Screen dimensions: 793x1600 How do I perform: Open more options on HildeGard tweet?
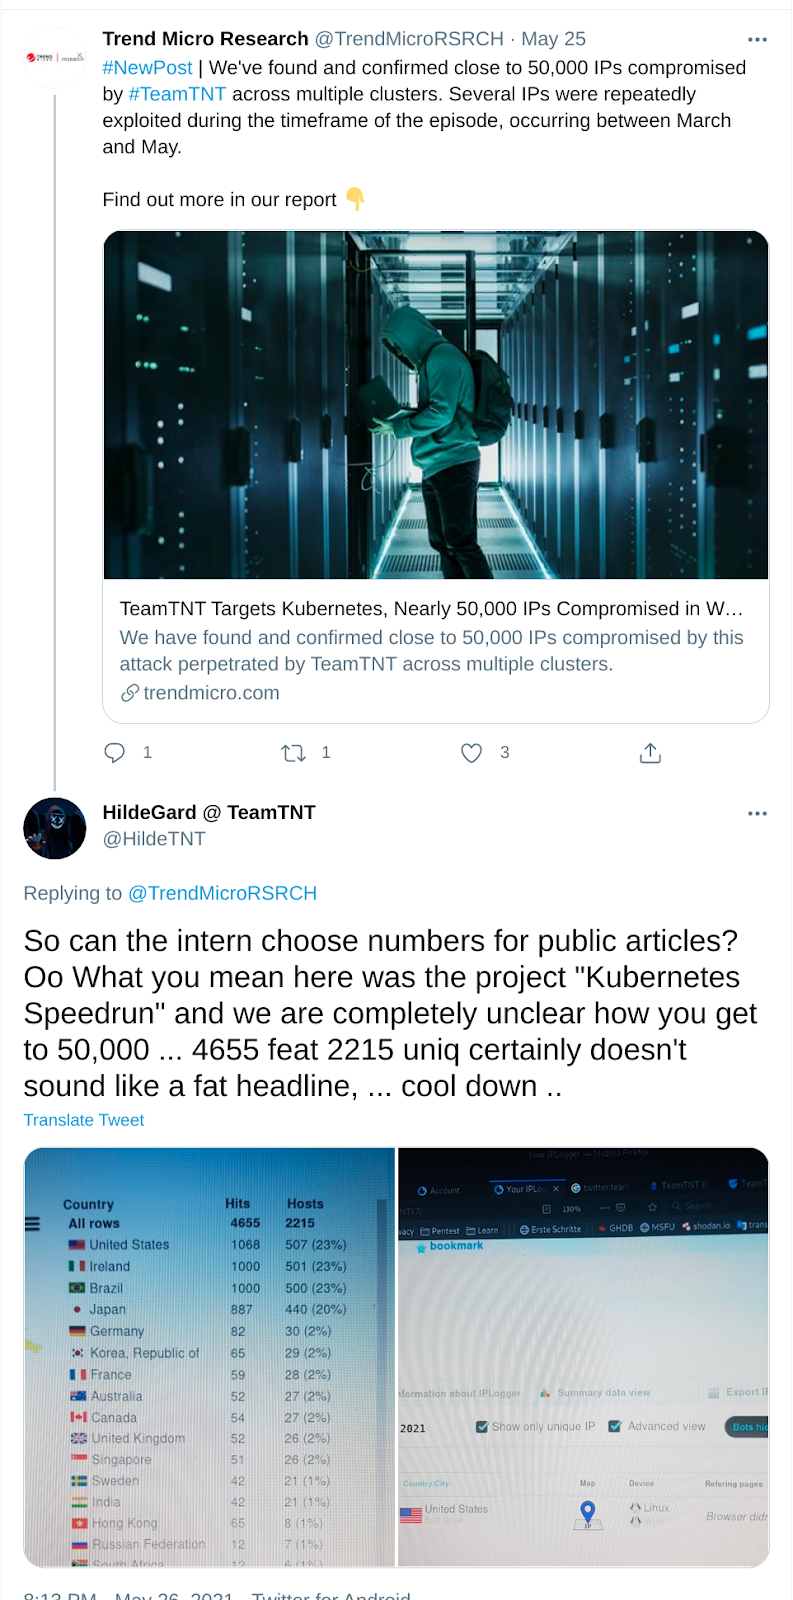point(757,813)
